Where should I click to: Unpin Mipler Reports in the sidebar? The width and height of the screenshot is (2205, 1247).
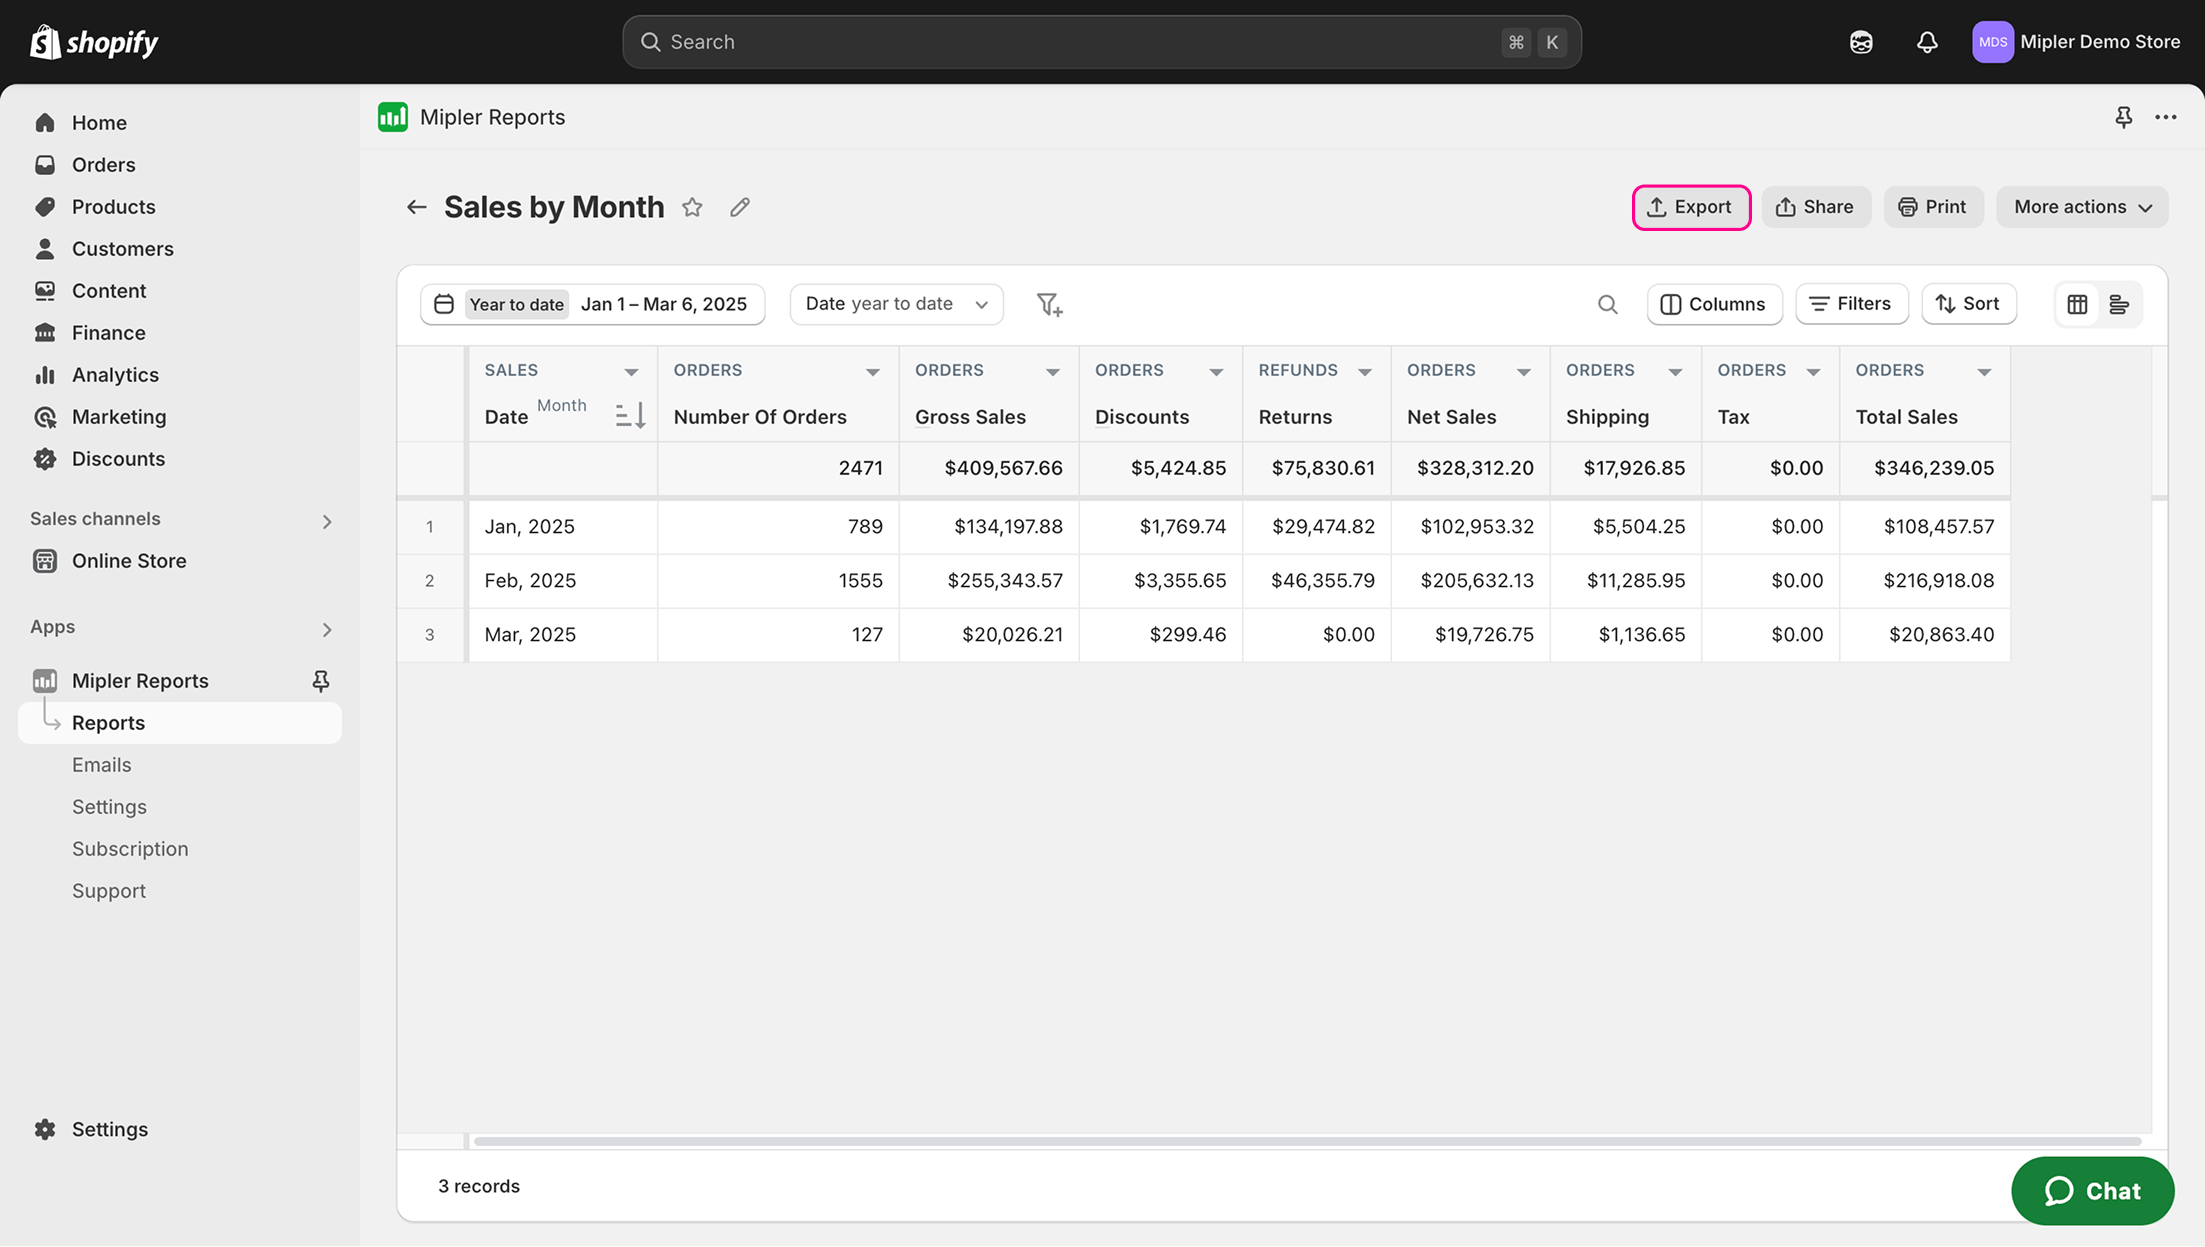320,681
